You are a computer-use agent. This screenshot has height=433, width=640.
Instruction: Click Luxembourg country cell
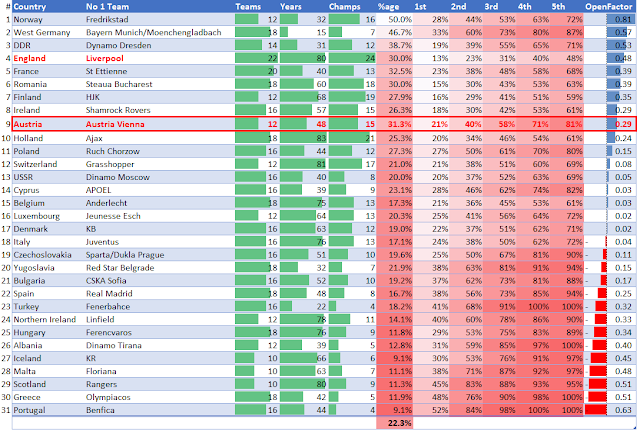click(36, 216)
